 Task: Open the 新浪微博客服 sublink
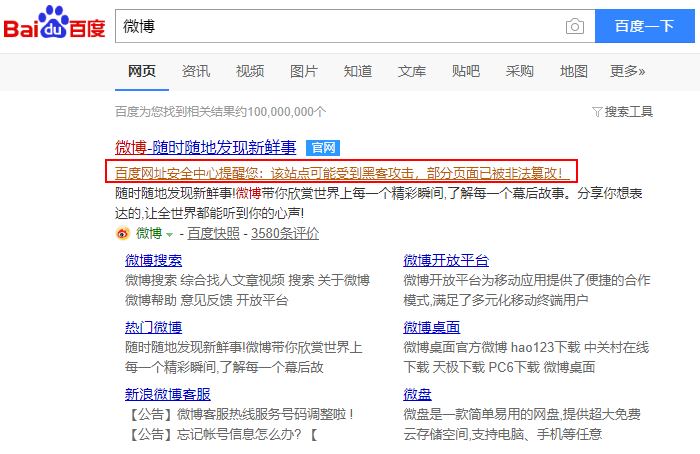coord(168,394)
